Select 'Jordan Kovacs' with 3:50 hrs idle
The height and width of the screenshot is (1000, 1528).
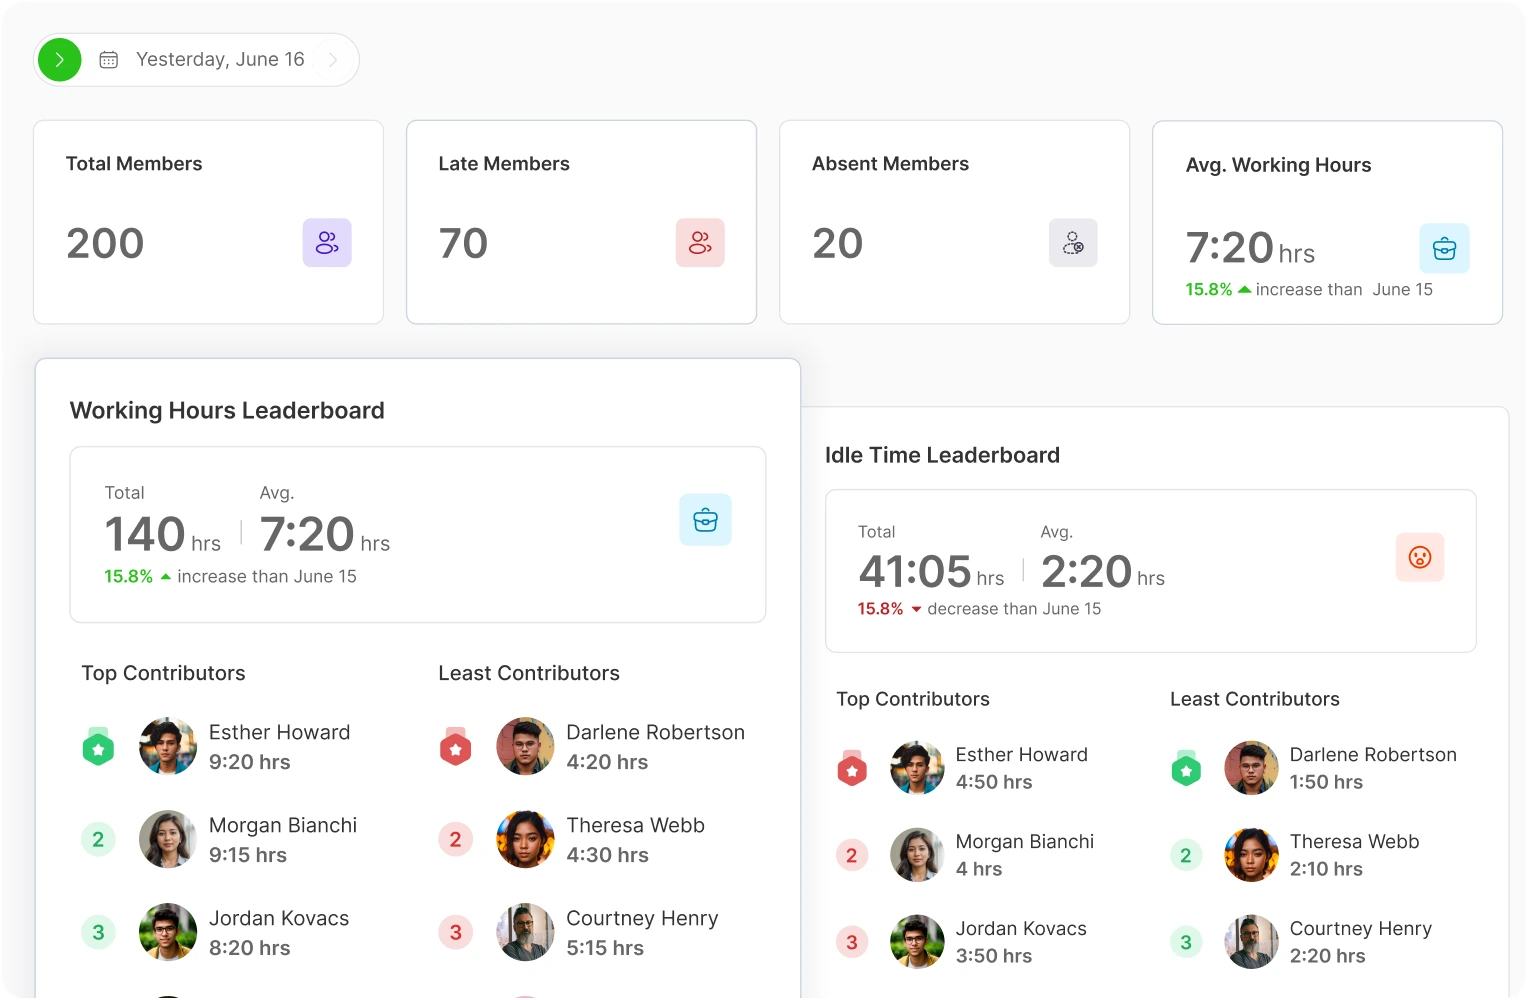pos(1020,928)
